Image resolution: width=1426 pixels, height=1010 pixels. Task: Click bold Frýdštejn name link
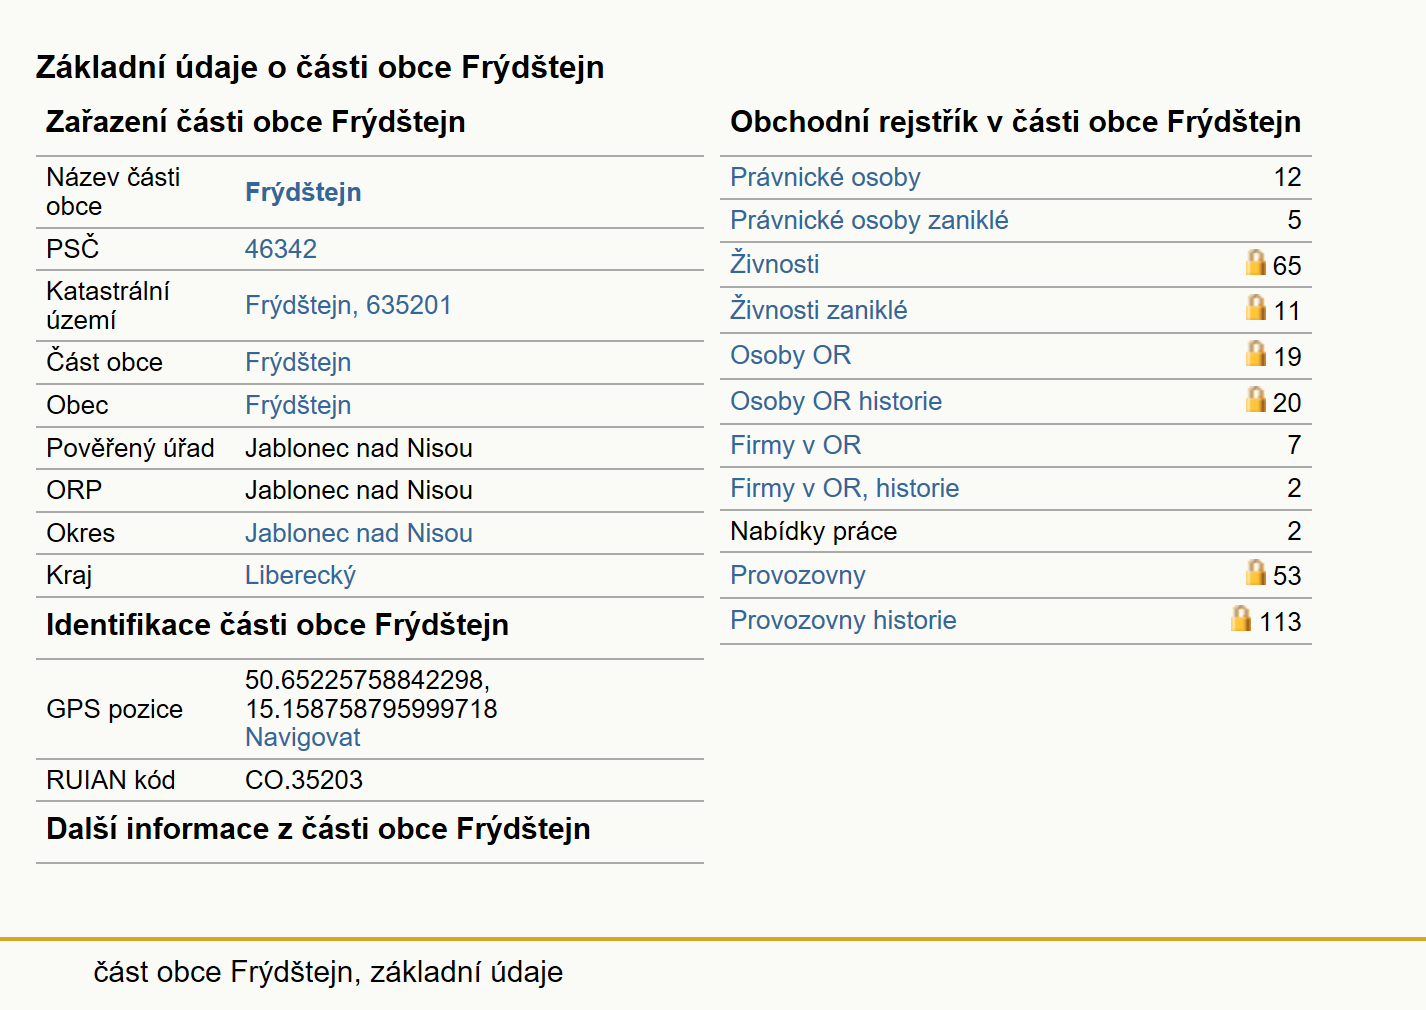click(303, 192)
